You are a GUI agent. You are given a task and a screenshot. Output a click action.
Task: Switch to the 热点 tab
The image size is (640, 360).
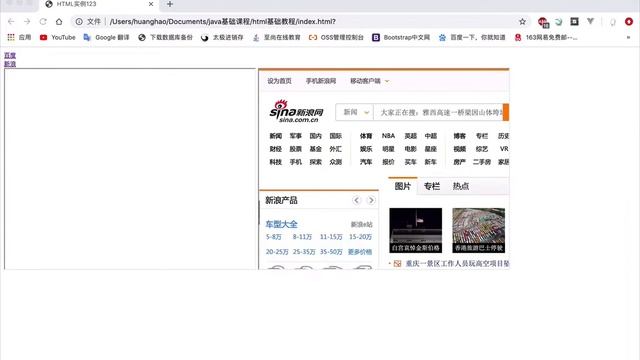461,186
